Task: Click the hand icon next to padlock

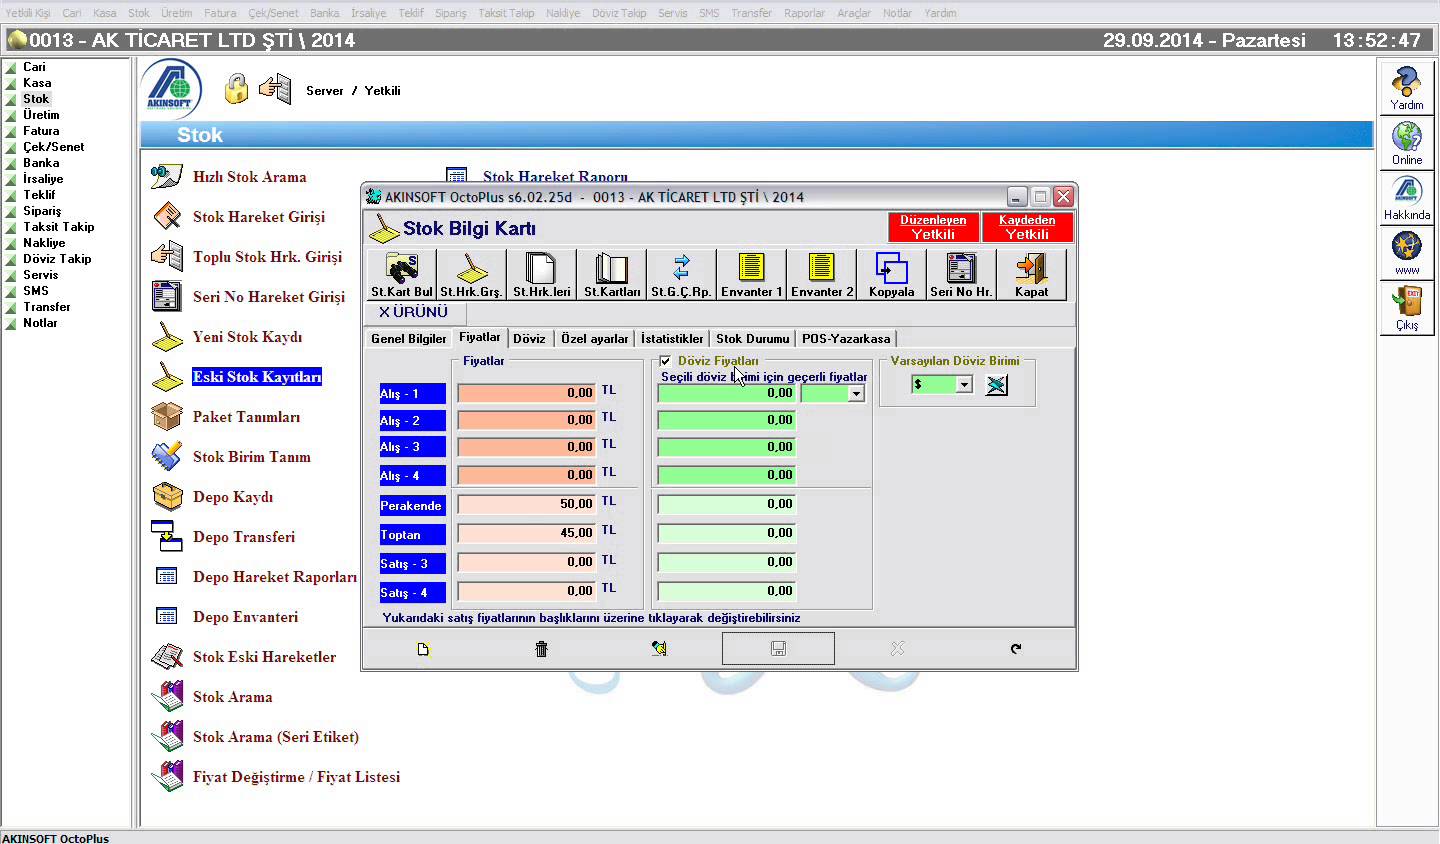Action: coord(275,89)
